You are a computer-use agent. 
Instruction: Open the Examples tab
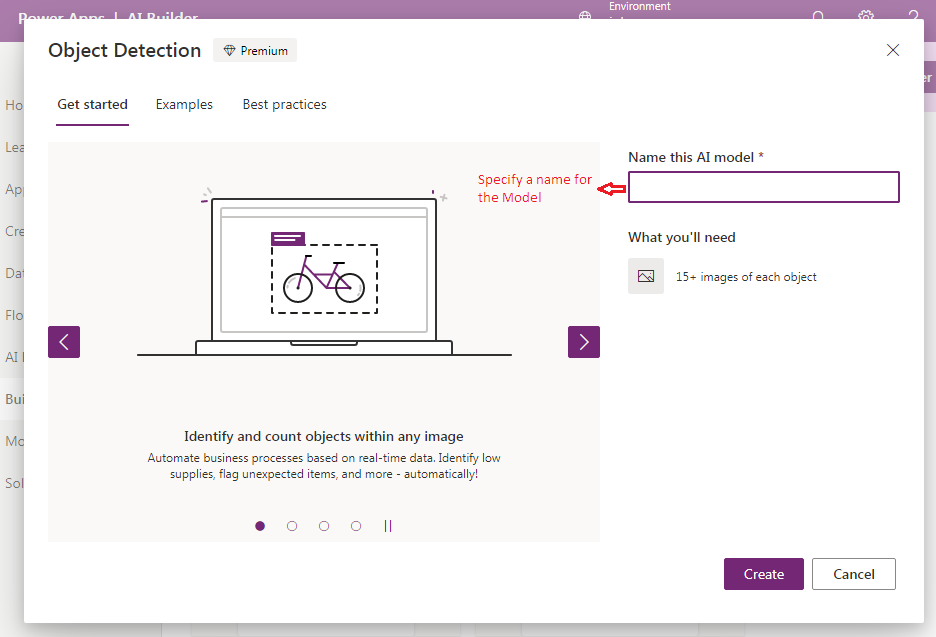click(x=184, y=104)
